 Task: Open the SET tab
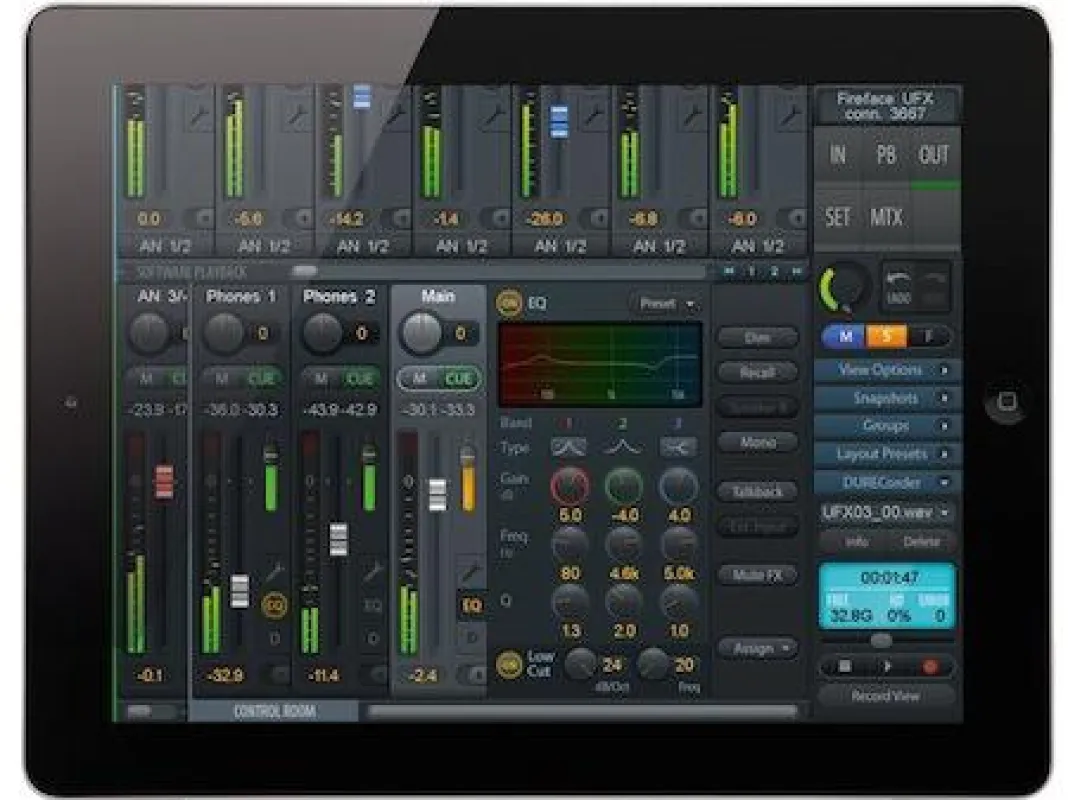click(838, 218)
